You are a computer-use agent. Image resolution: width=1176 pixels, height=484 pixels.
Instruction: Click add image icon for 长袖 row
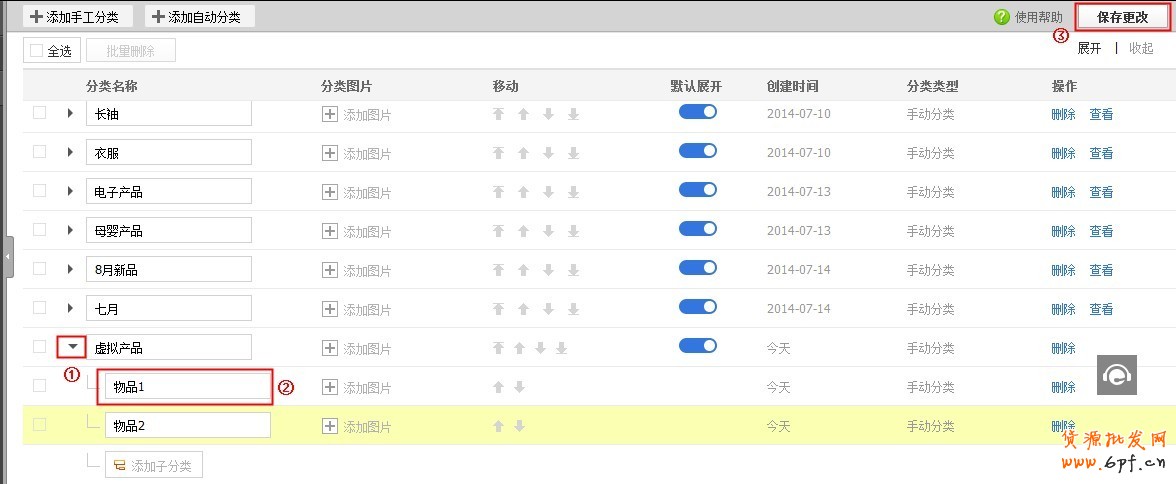point(330,115)
